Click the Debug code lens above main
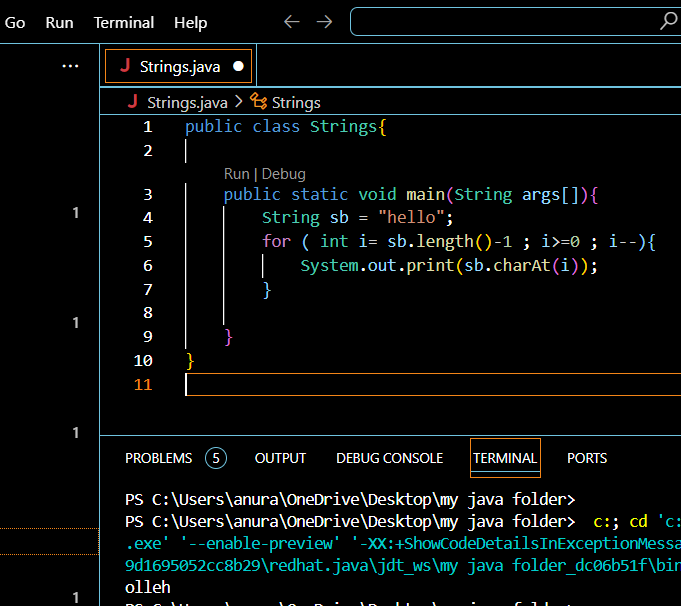The height and width of the screenshot is (606, 681). pyautogui.click(x=284, y=174)
